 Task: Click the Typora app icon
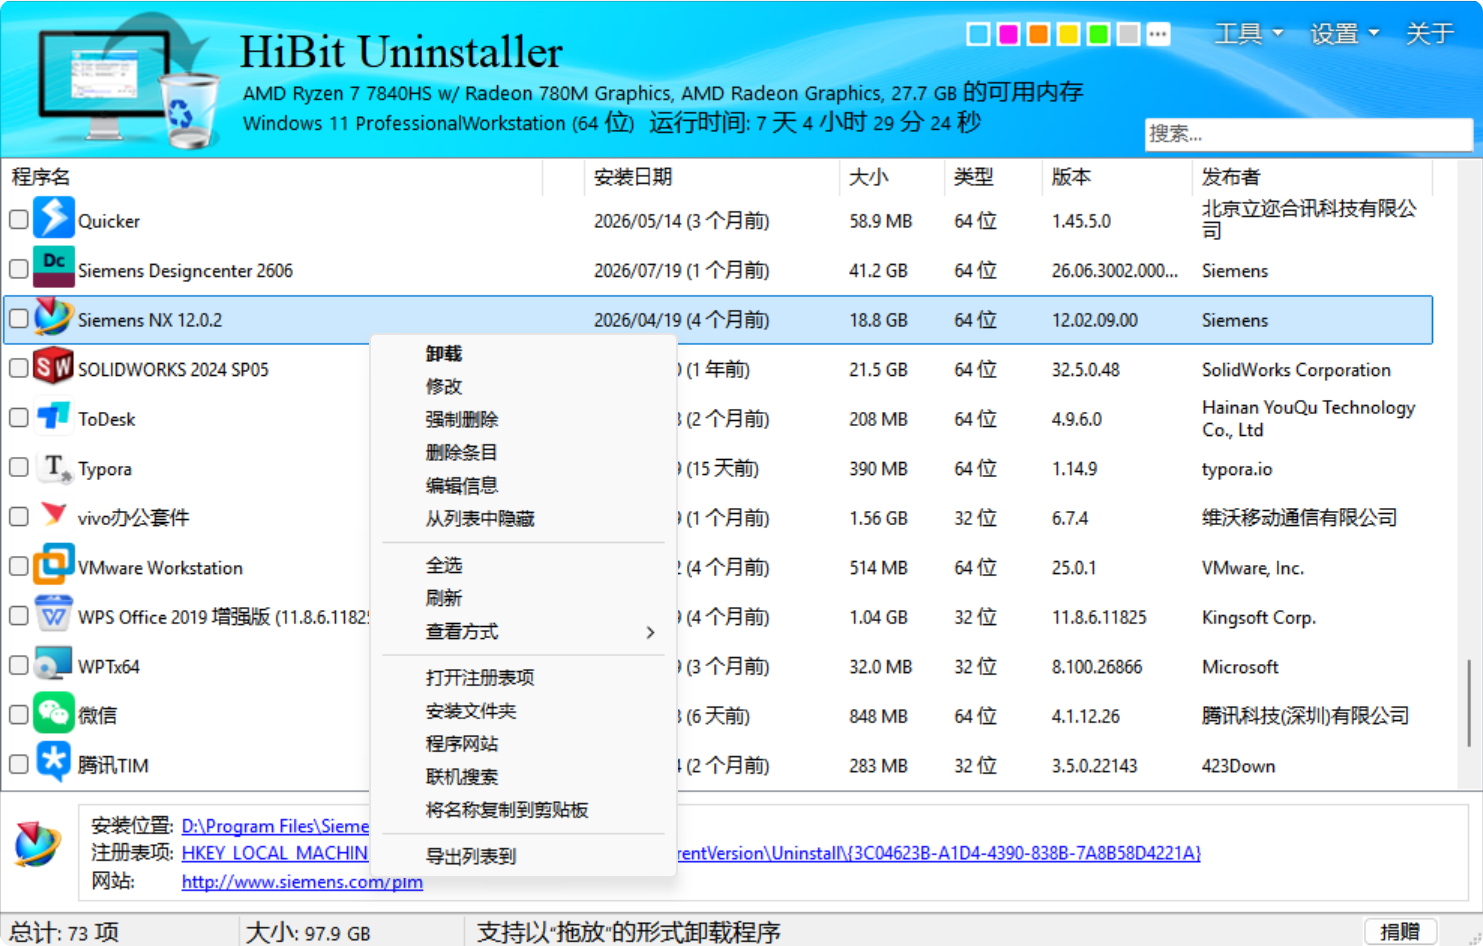(54, 465)
